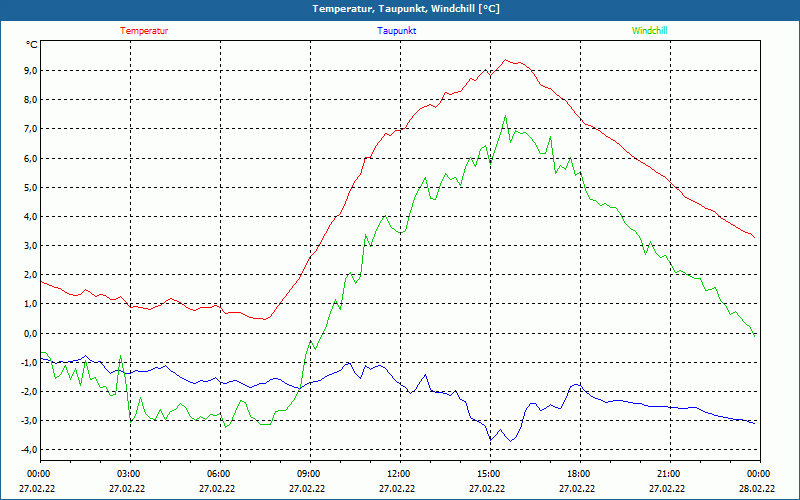Click the "27.02.22" date under 03:00
Screen dimensions: 800x500
pos(128,488)
